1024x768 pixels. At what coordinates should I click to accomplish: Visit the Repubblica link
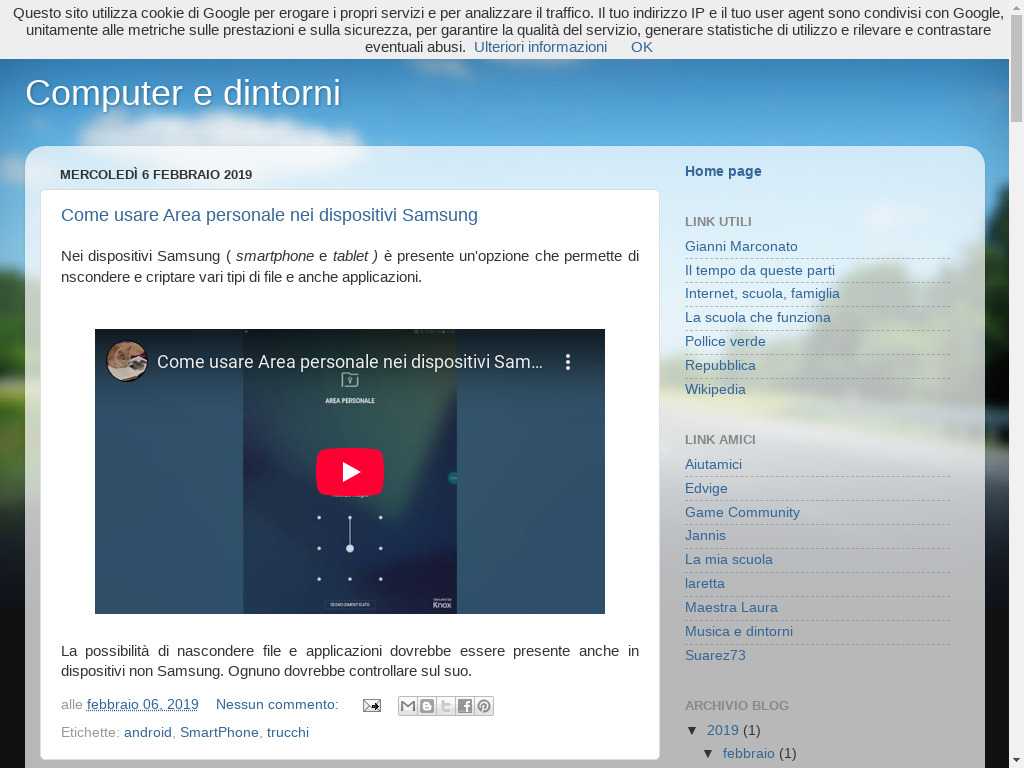coord(720,366)
